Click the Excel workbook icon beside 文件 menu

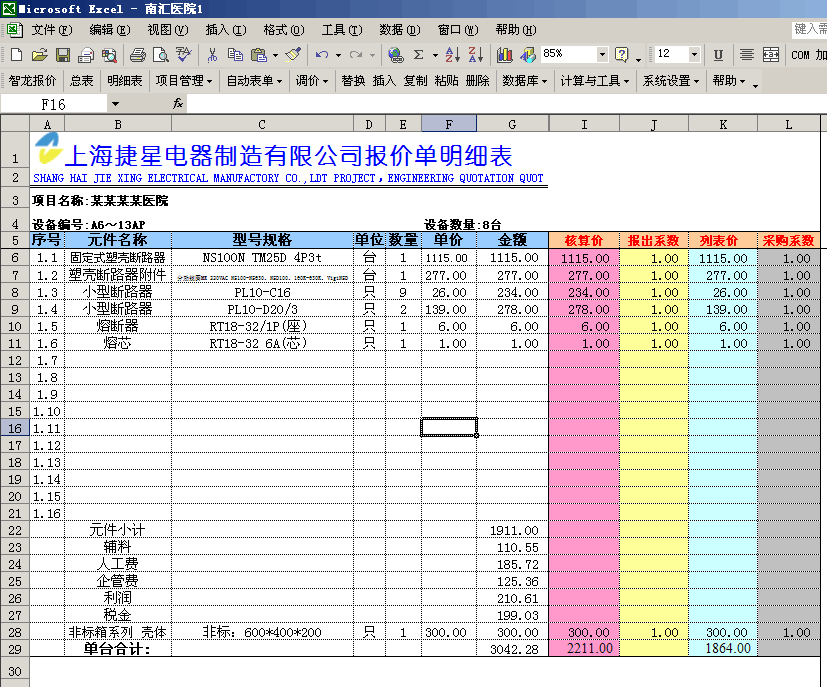(15, 30)
